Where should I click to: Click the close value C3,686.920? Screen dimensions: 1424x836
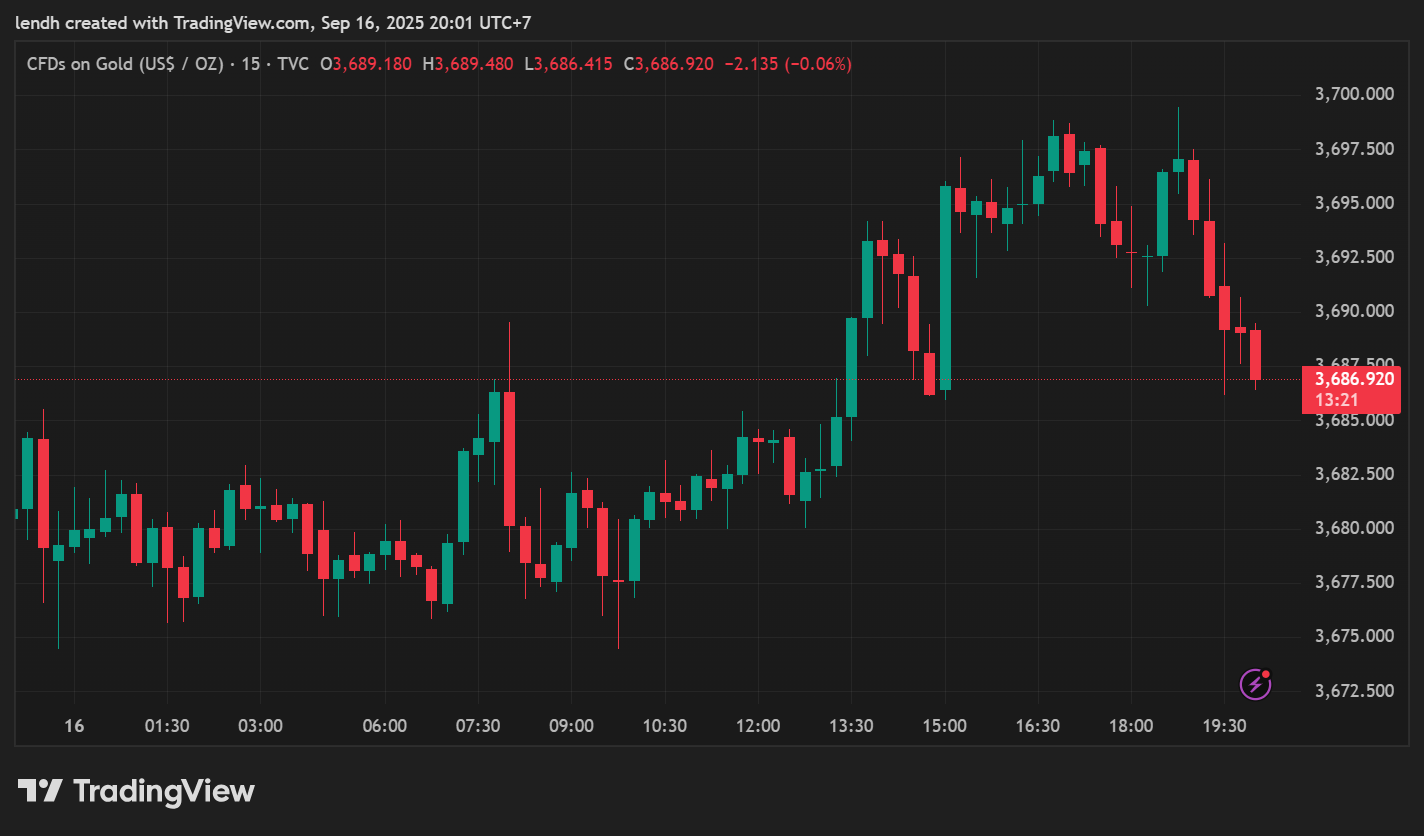(x=668, y=64)
